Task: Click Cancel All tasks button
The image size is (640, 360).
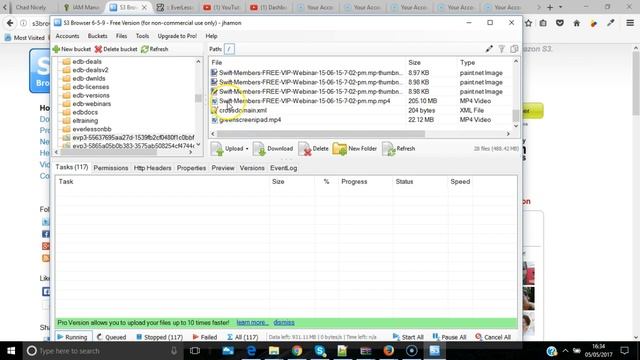Action: [x=493, y=337]
